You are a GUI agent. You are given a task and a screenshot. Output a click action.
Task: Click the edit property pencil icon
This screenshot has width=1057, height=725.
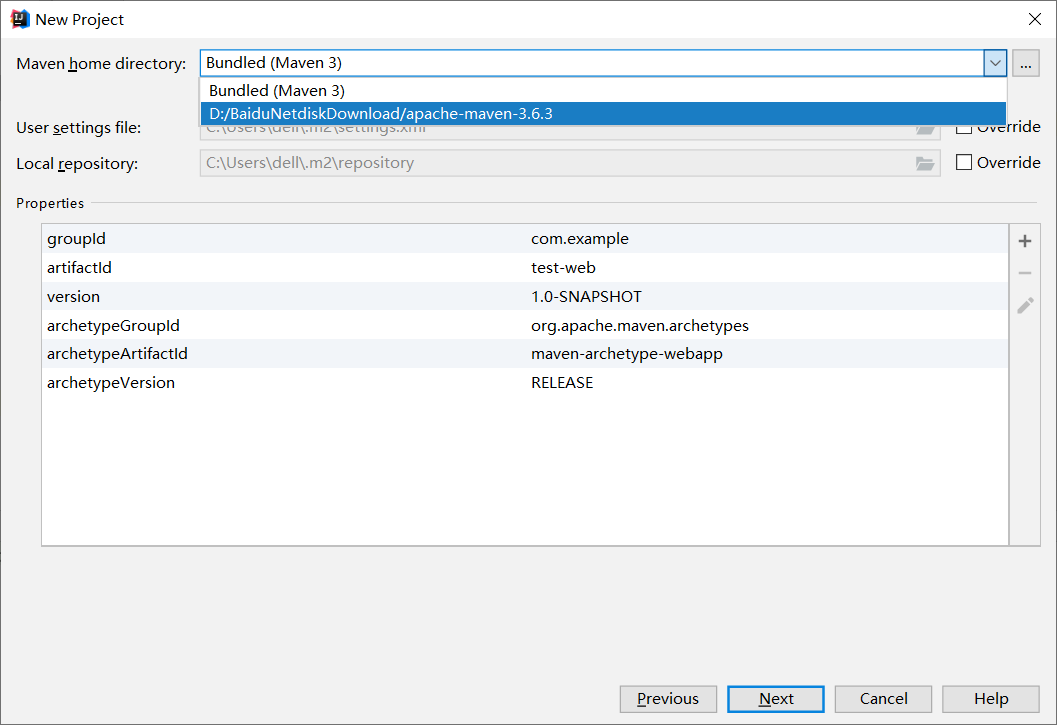[x=1025, y=306]
